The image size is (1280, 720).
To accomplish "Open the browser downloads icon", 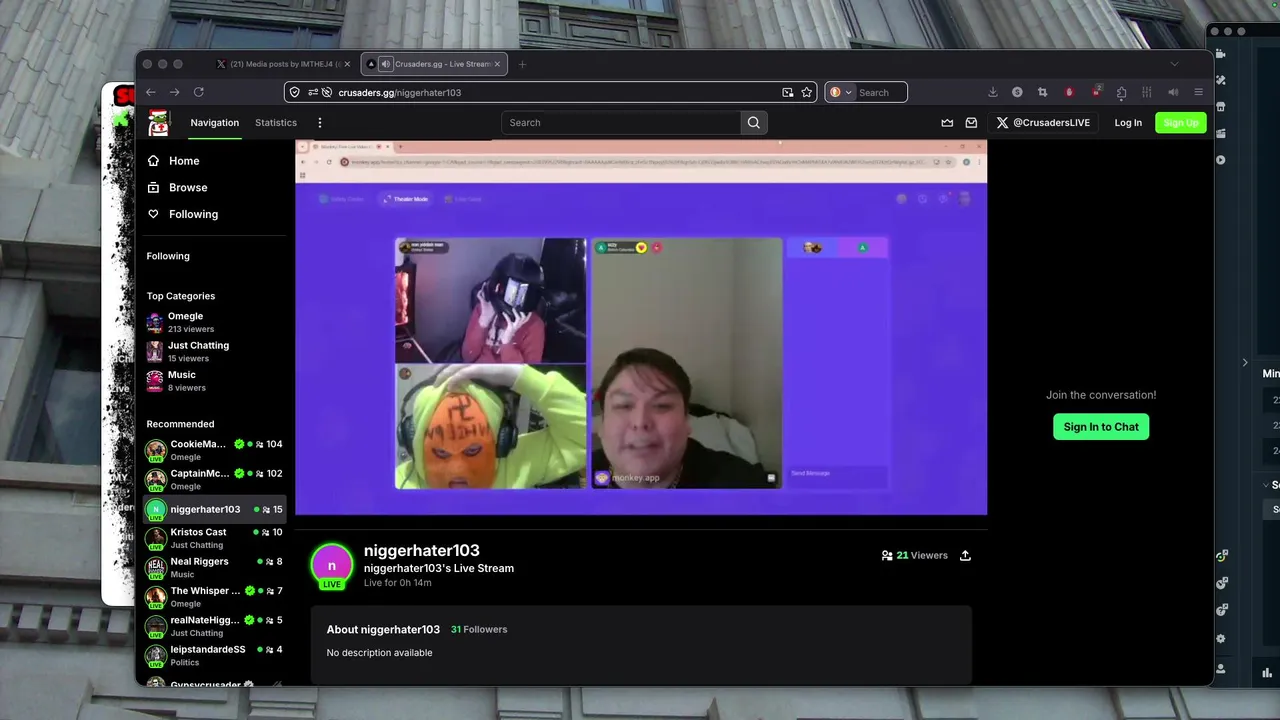I will [x=992, y=92].
